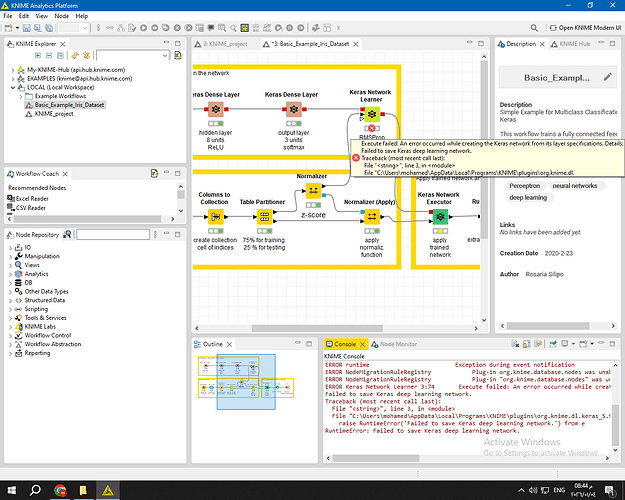625x500 pixels.
Task: Click the Clear Console icon
Action: point(515,344)
